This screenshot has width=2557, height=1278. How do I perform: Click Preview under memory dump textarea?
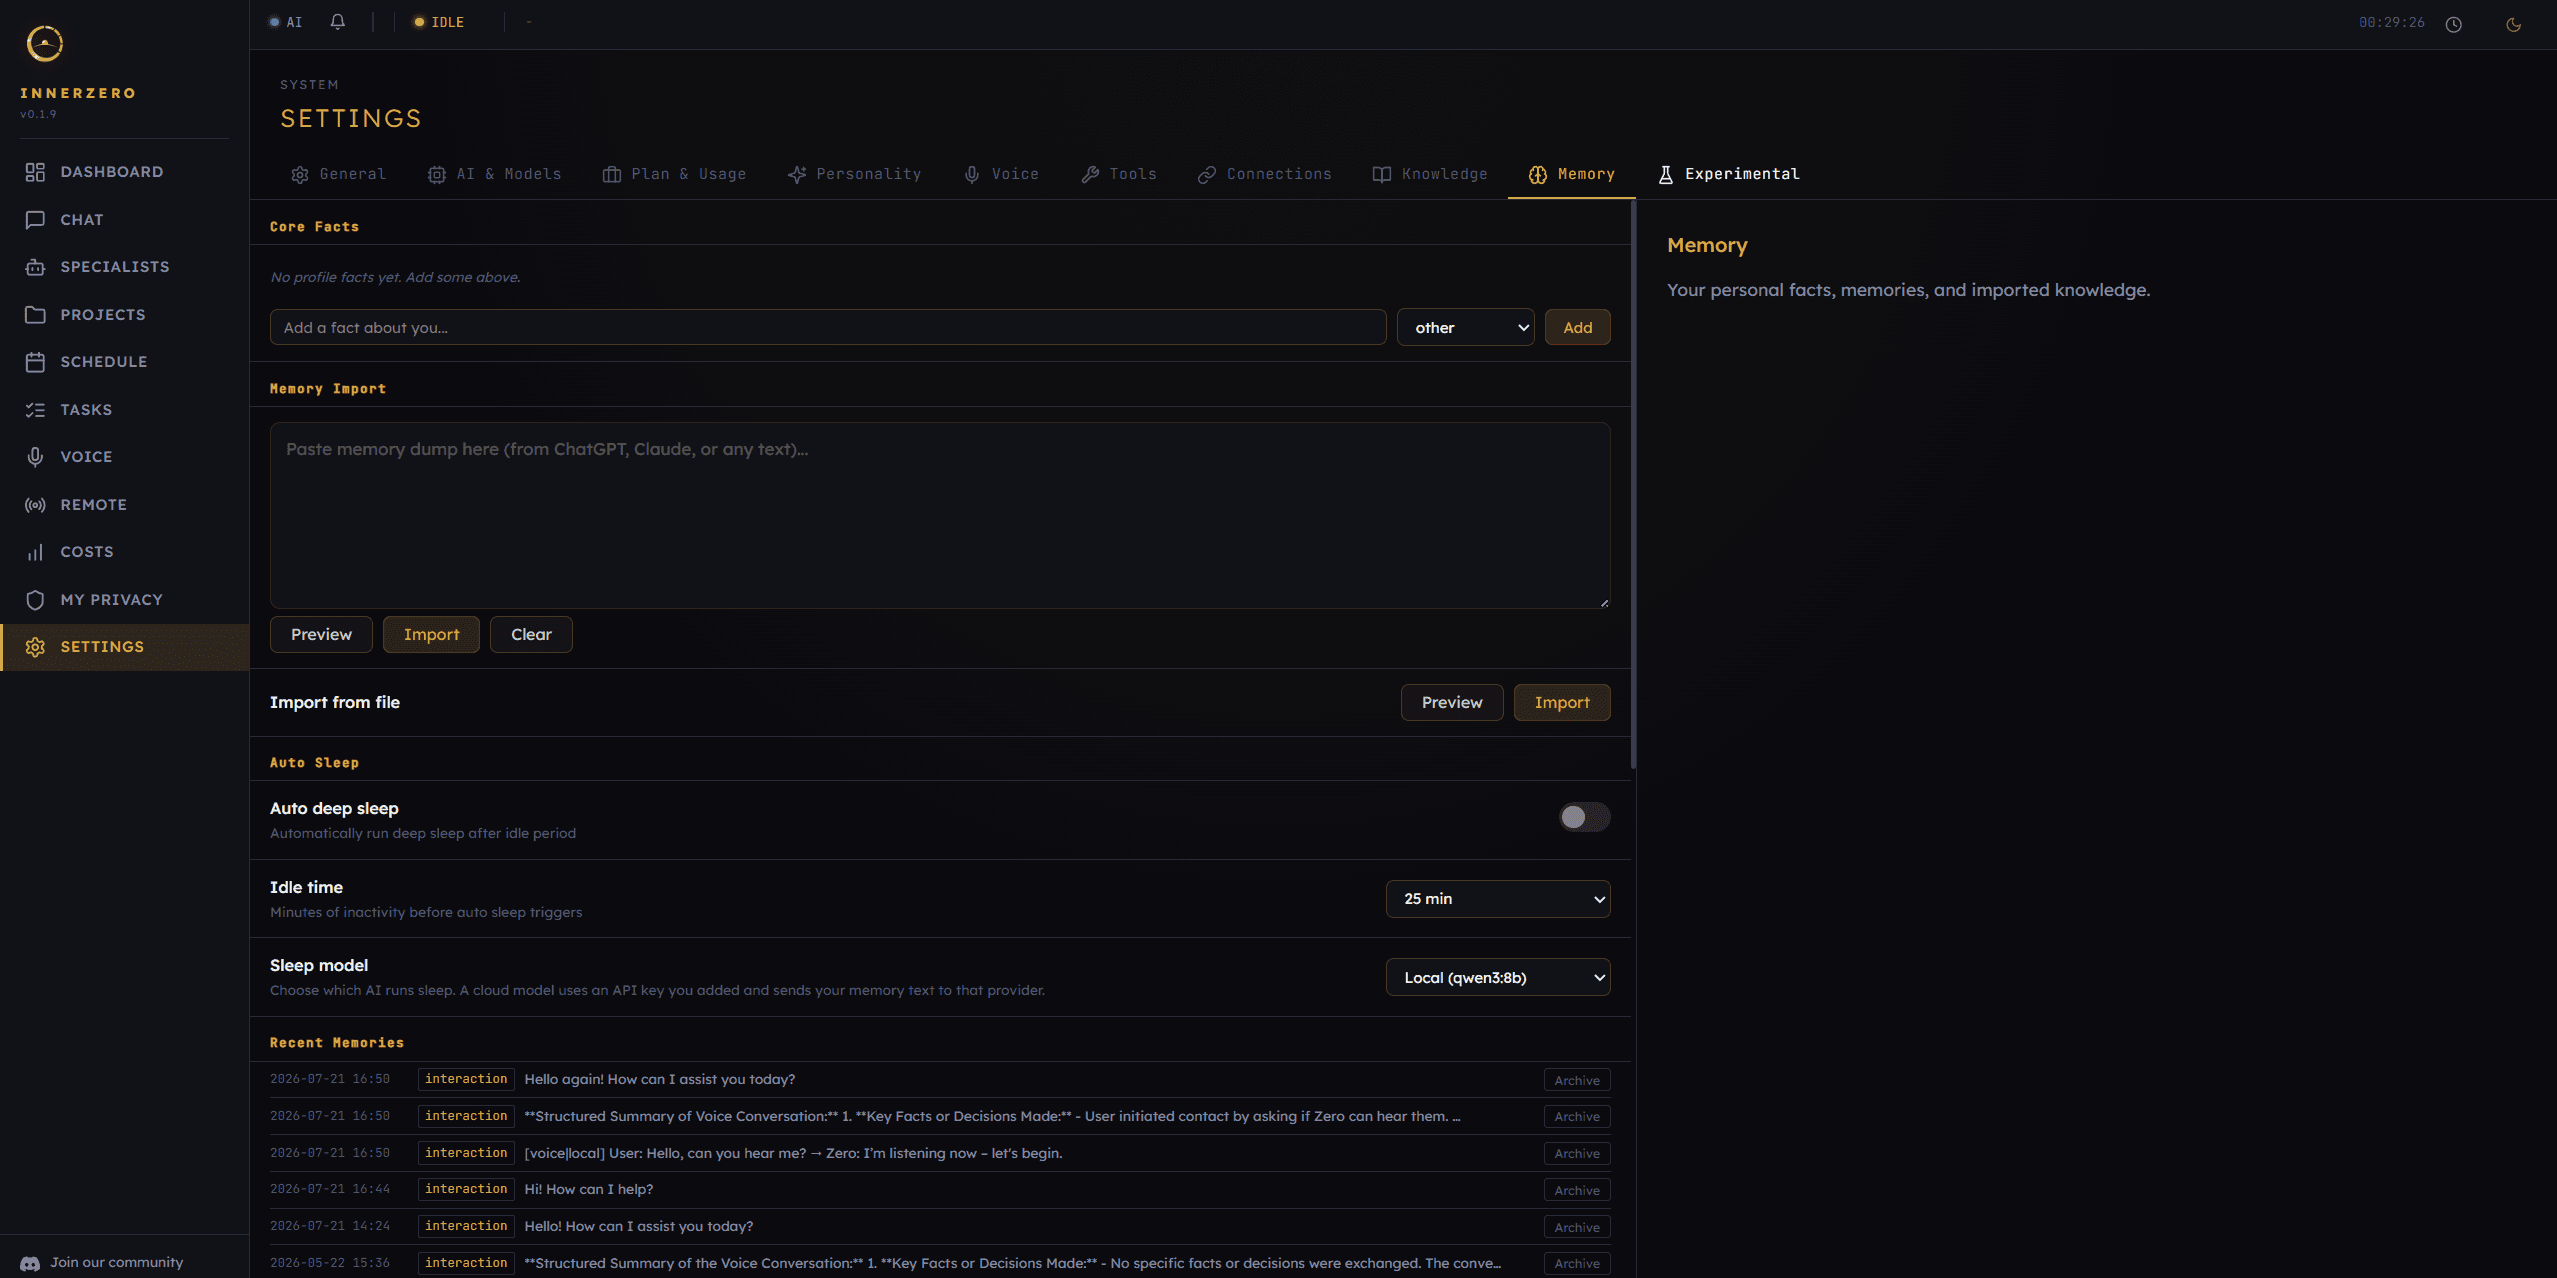321,635
